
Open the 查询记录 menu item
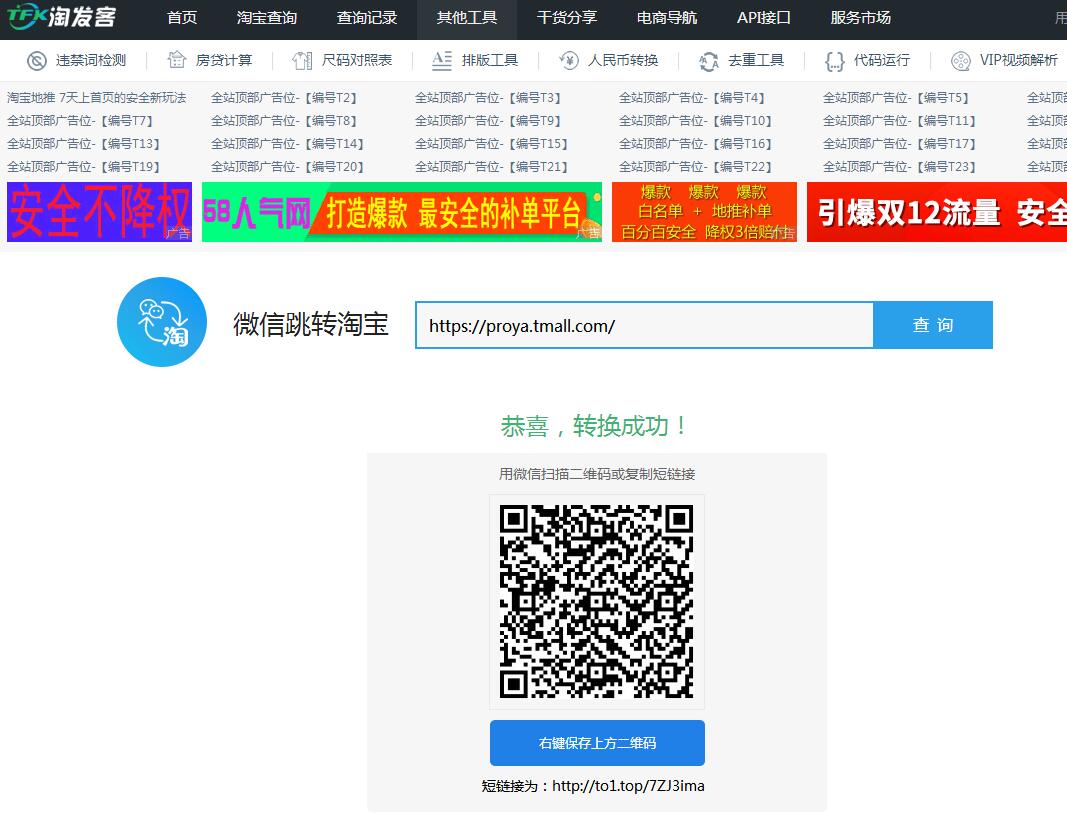pos(367,18)
